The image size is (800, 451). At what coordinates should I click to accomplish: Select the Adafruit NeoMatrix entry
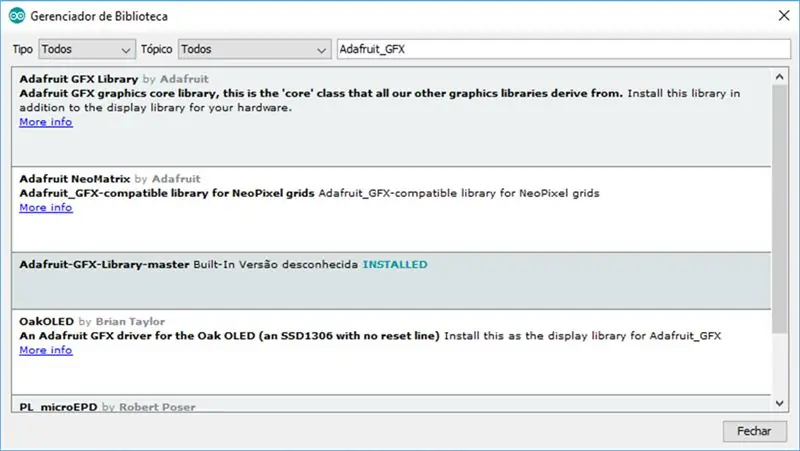click(x=391, y=210)
